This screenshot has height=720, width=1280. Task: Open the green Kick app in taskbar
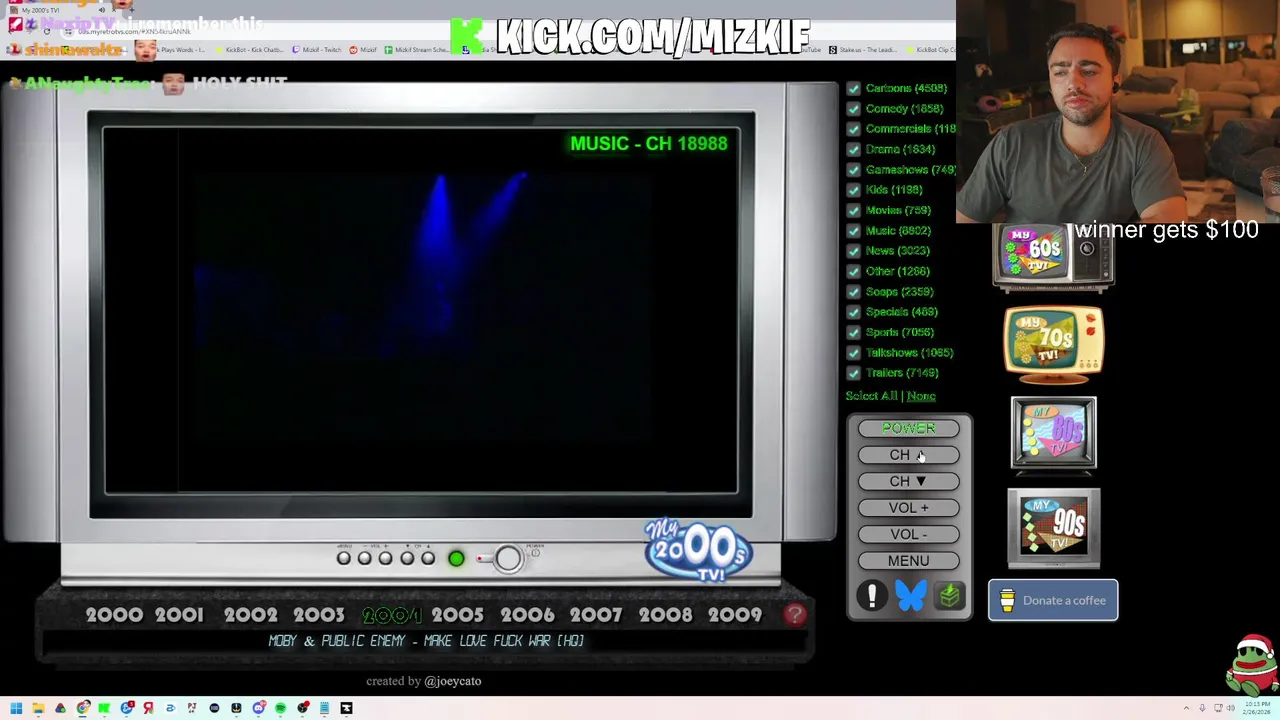104,708
